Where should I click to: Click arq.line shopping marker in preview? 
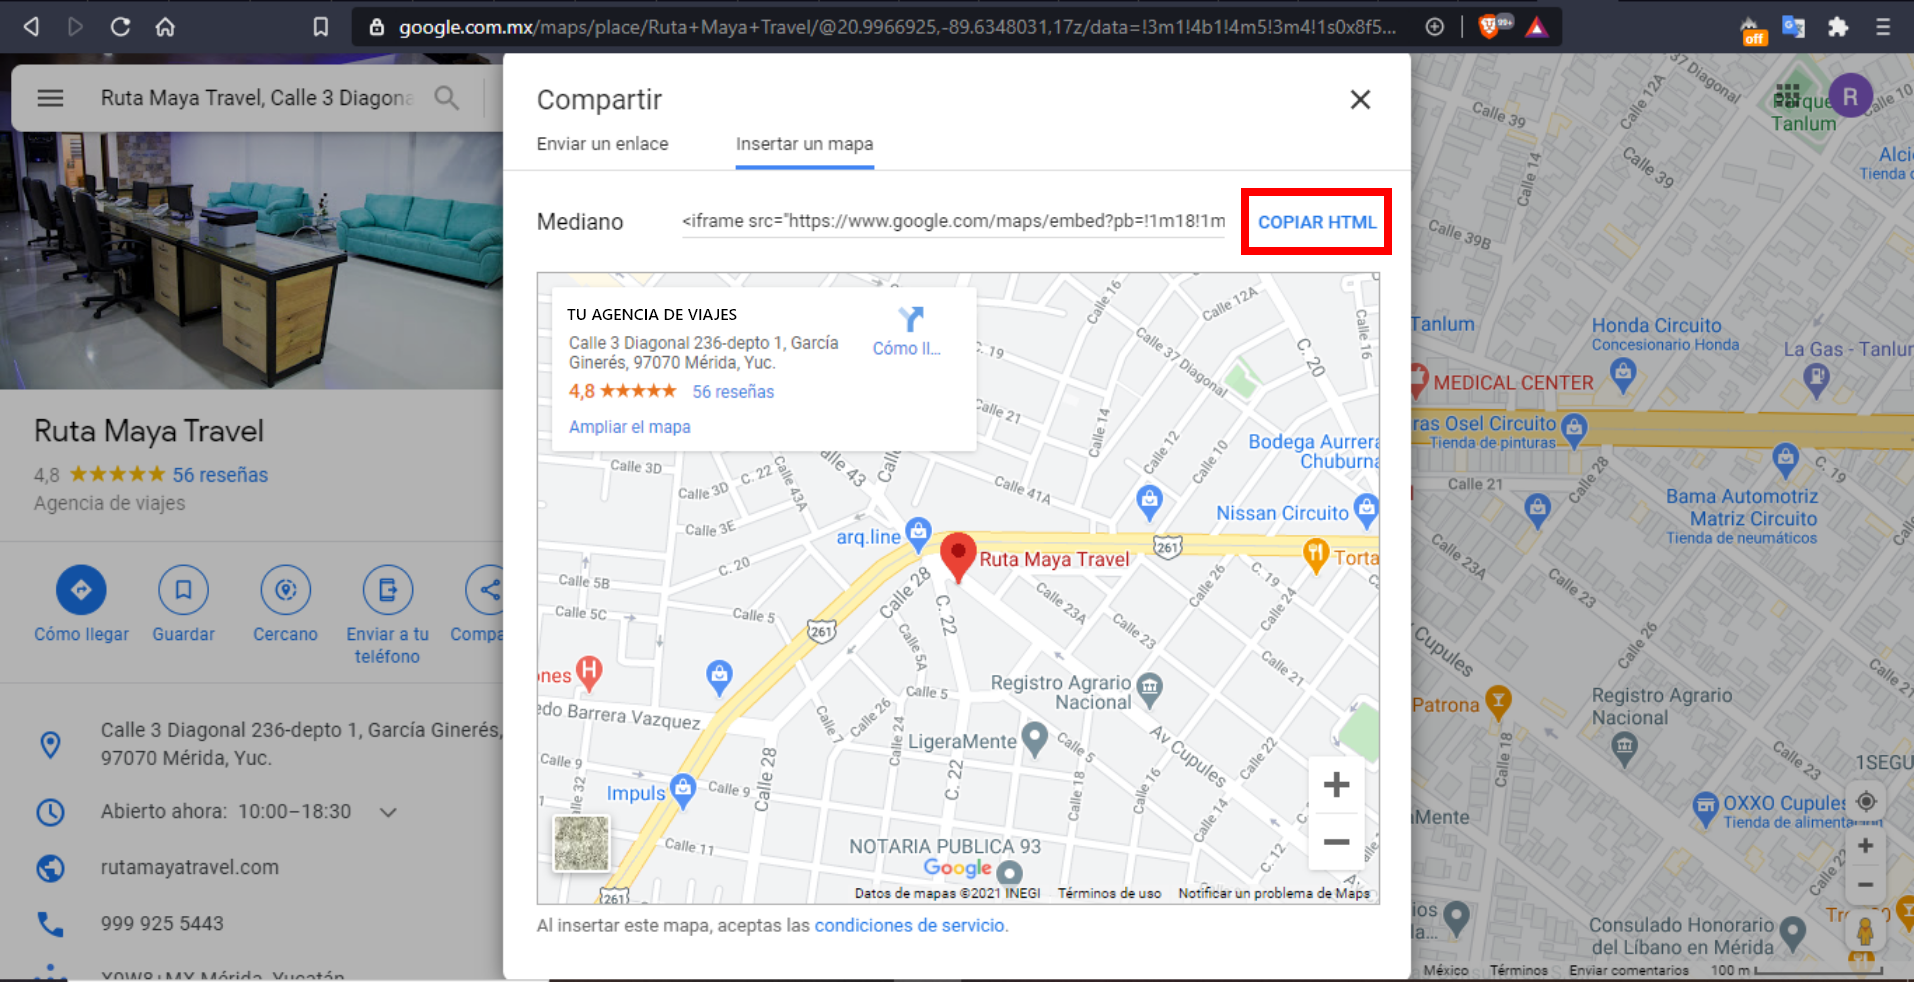[x=918, y=532]
